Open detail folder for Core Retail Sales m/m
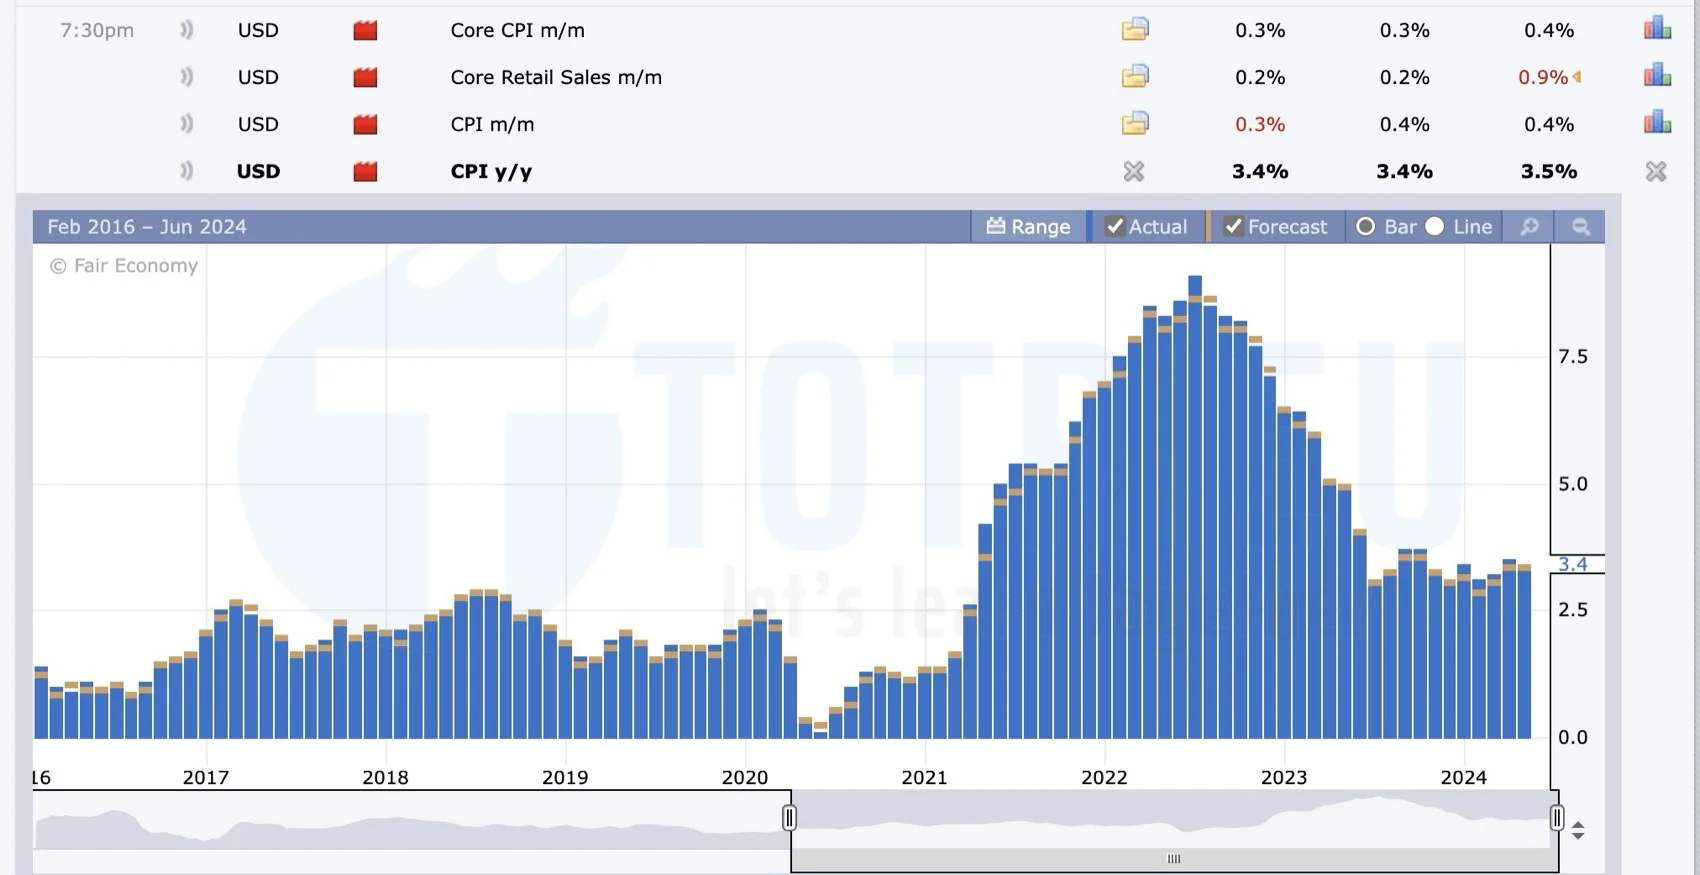Viewport: 1700px width, 875px height. pyautogui.click(x=1134, y=77)
